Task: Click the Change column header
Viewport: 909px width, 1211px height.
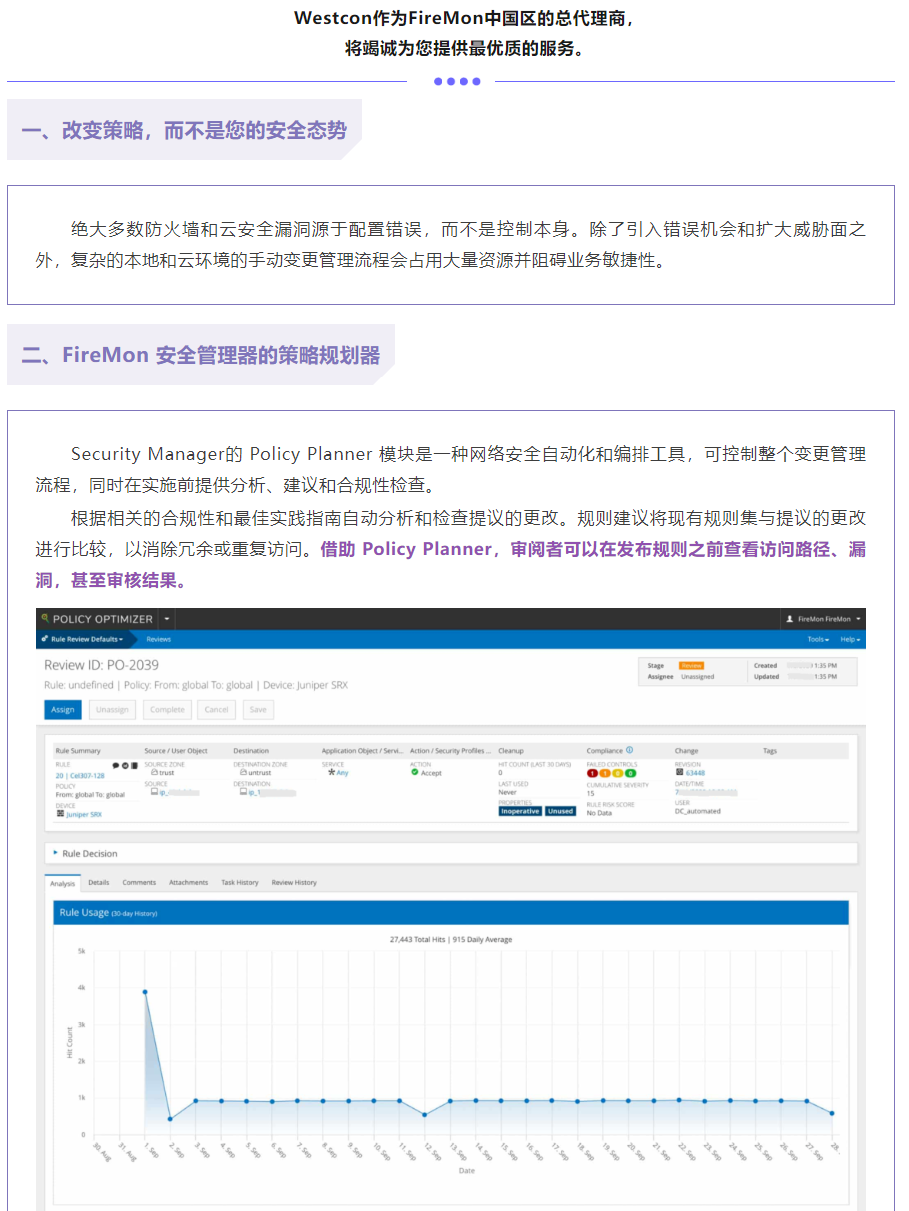Action: click(x=687, y=751)
